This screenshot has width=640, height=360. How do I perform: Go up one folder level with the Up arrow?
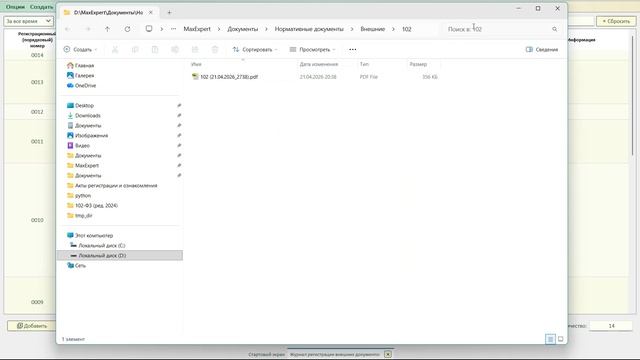click(107, 29)
